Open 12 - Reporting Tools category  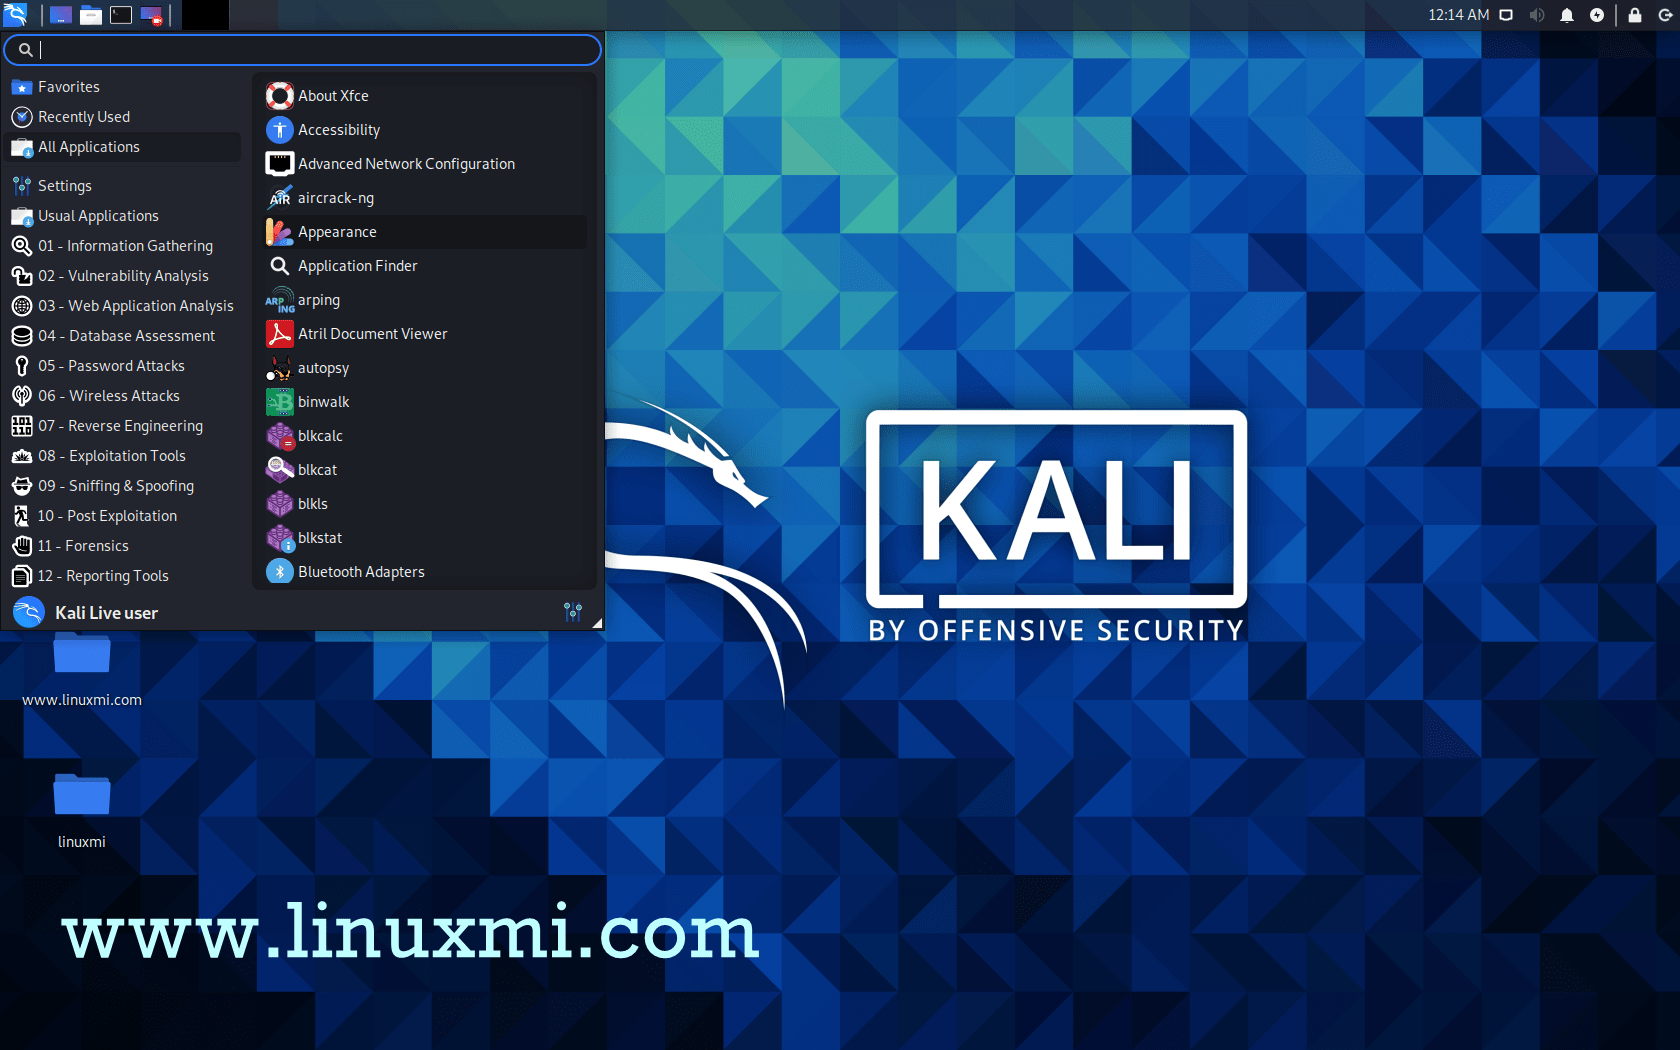point(124,576)
